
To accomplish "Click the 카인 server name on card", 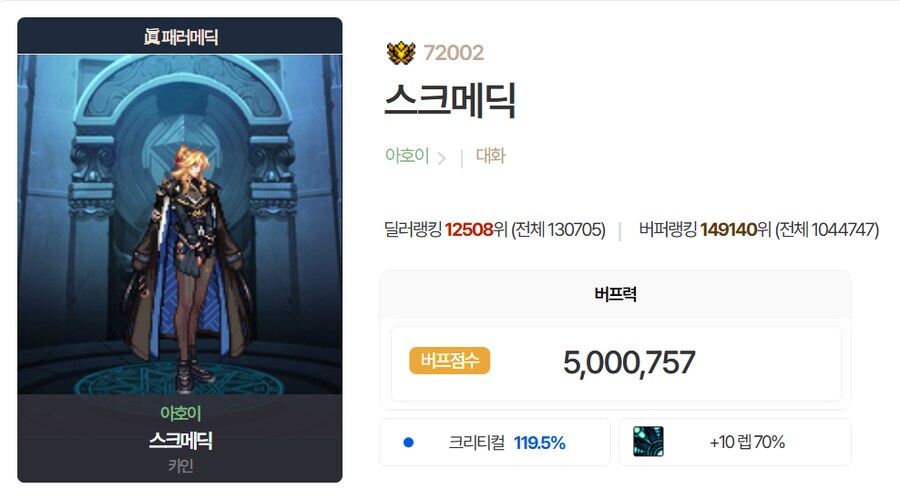I will coord(180,466).
